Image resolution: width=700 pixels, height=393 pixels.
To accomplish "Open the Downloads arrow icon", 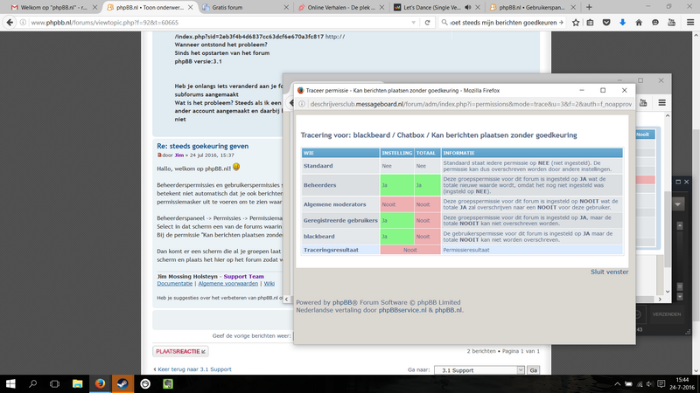I will tap(622, 22).
